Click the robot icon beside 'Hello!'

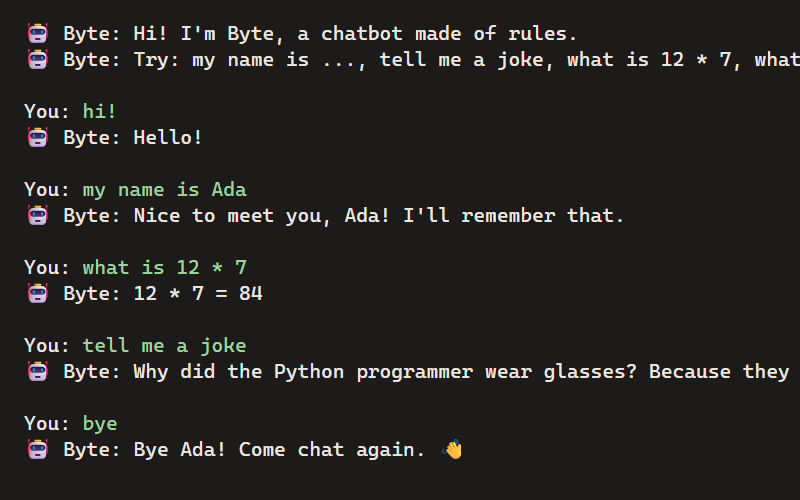(38, 138)
